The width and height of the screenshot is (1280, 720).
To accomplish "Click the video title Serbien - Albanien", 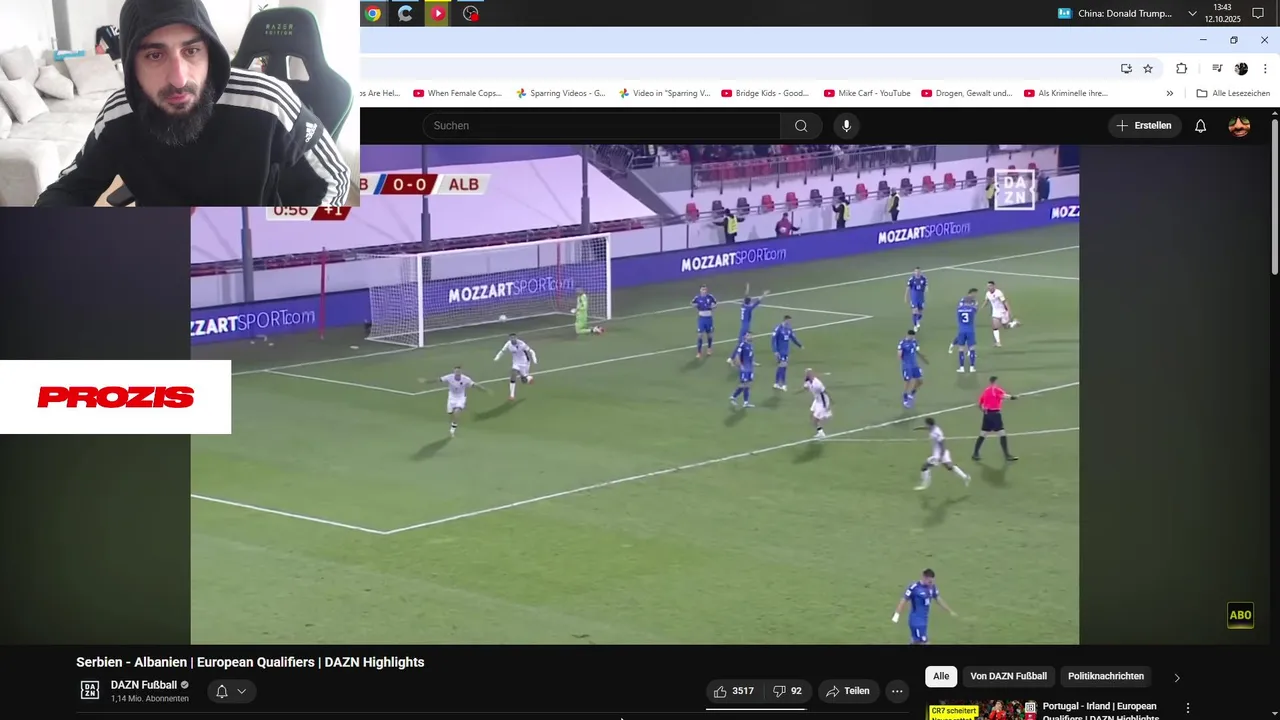I will point(250,662).
